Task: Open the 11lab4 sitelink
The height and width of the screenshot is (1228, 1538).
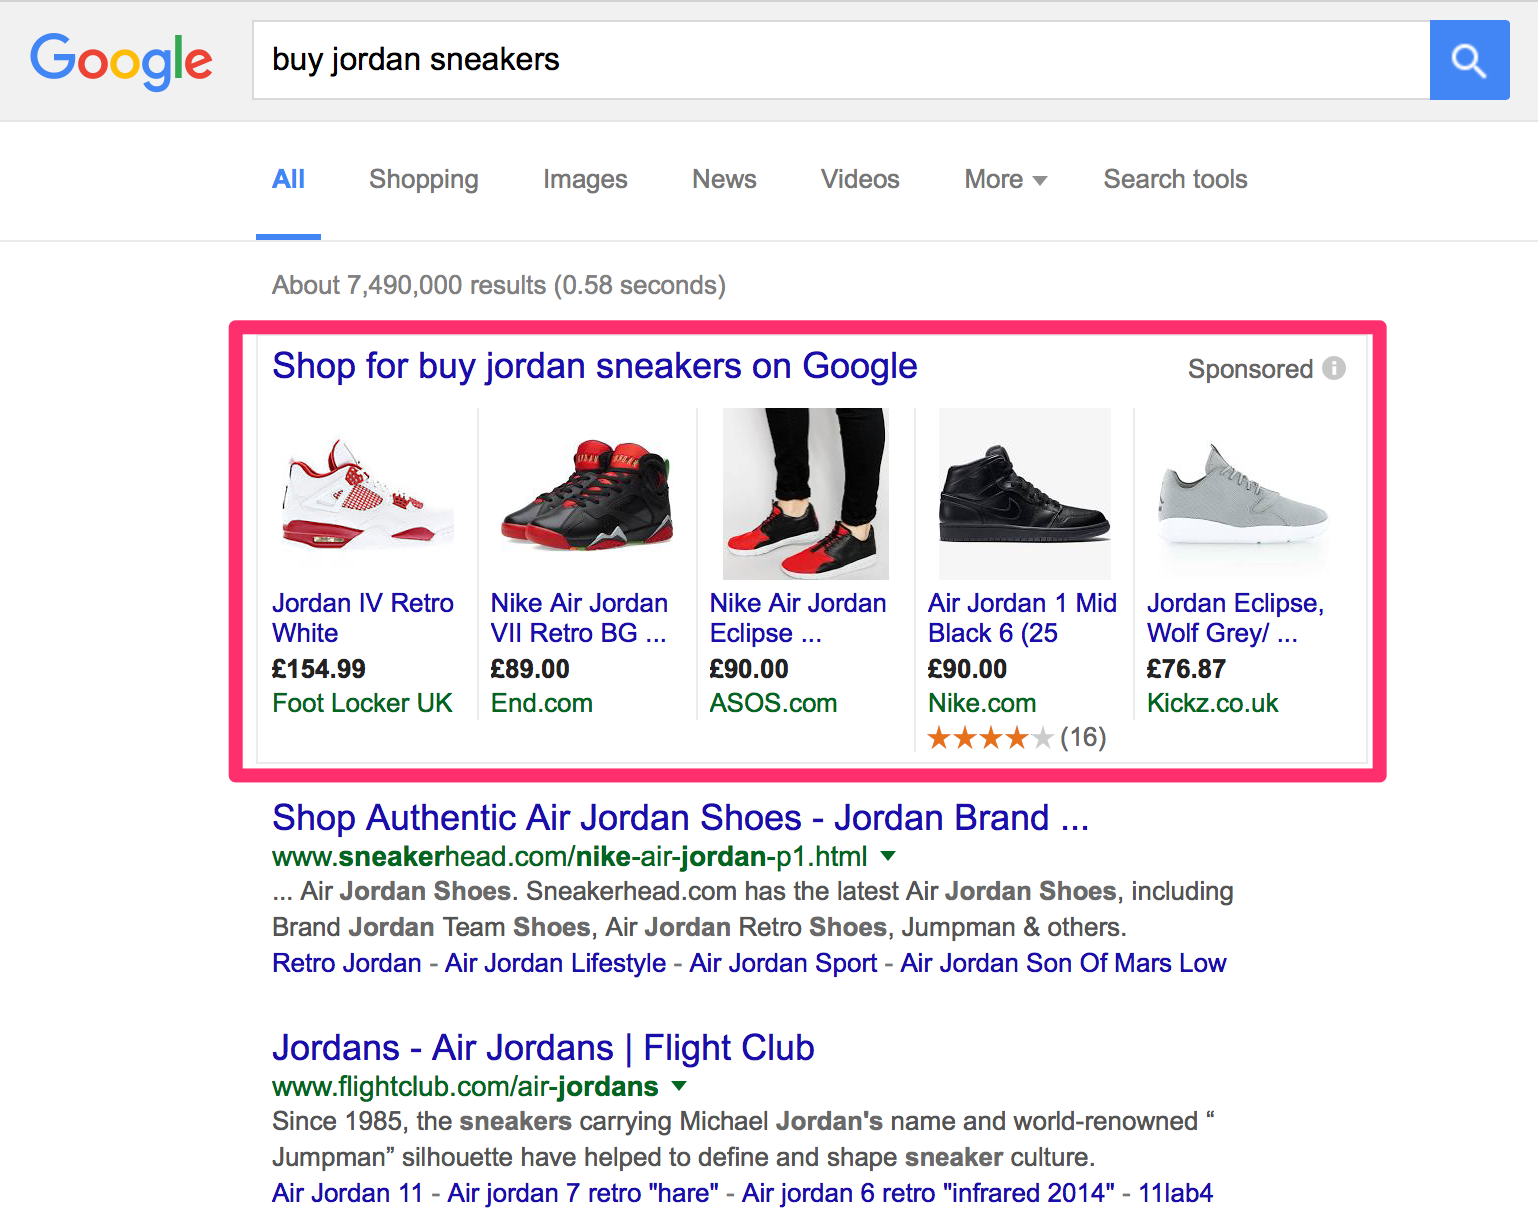Action: (1175, 1193)
